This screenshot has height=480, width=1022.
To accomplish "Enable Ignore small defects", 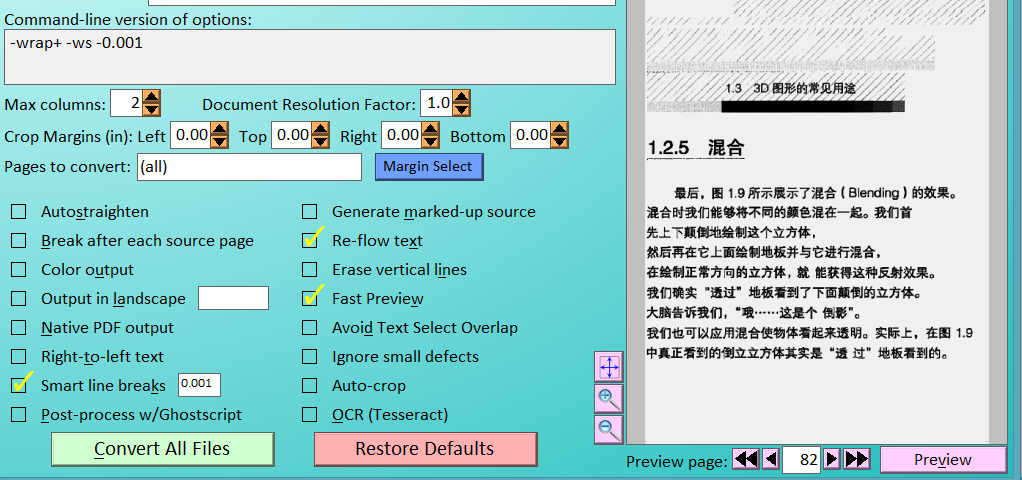I will (310, 357).
